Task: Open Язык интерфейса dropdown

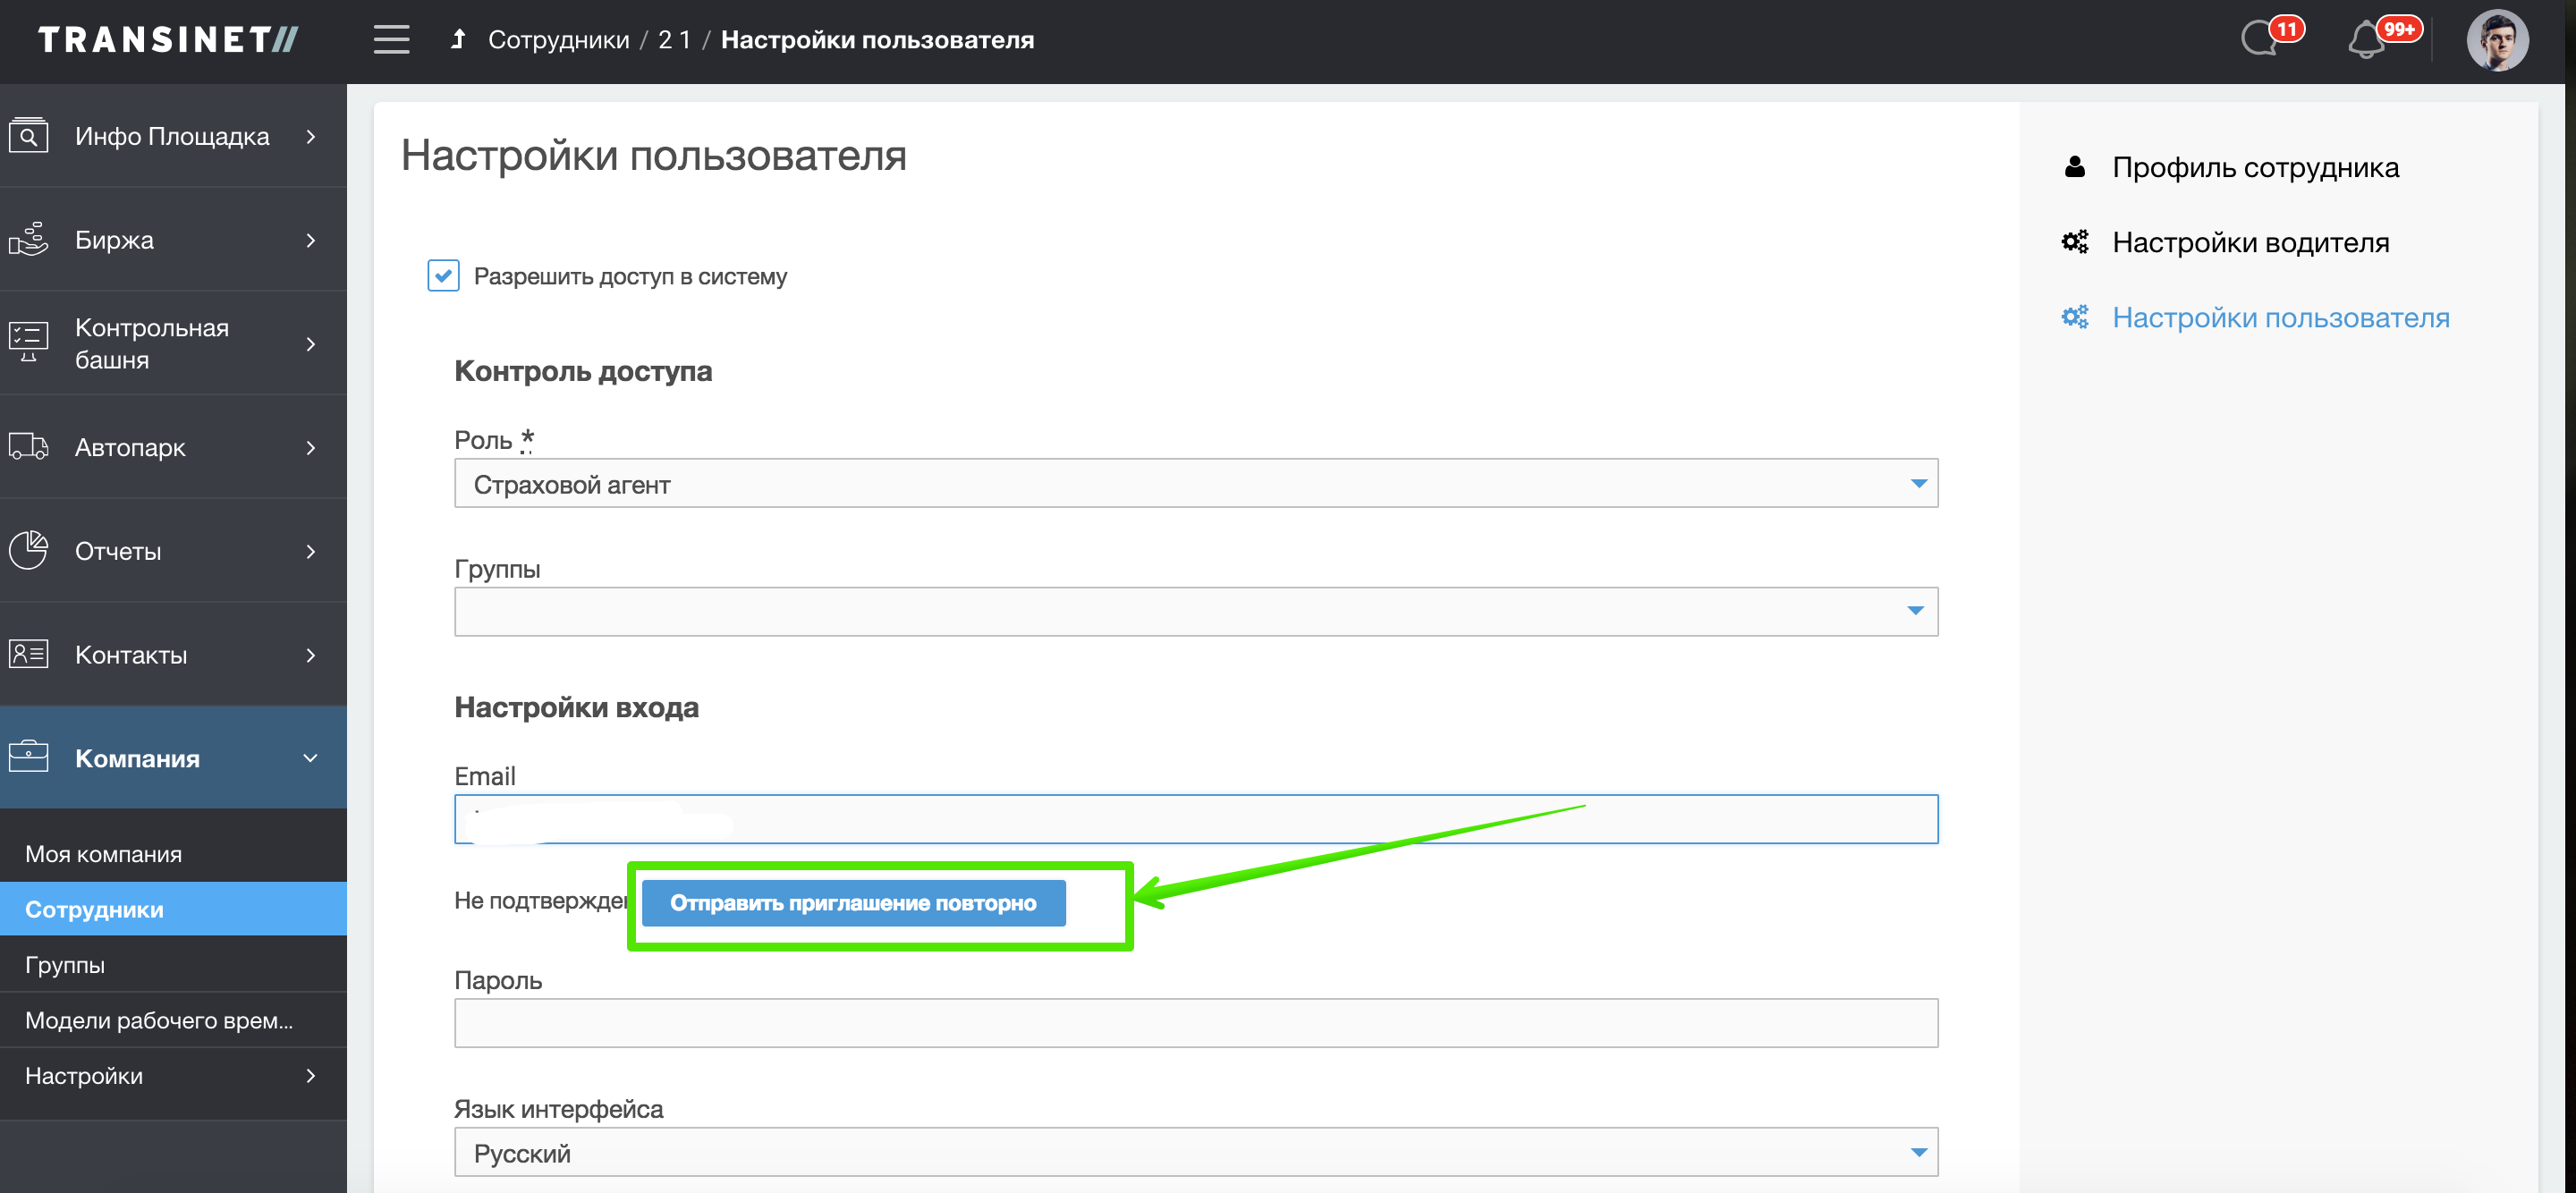Action: click(1195, 1153)
